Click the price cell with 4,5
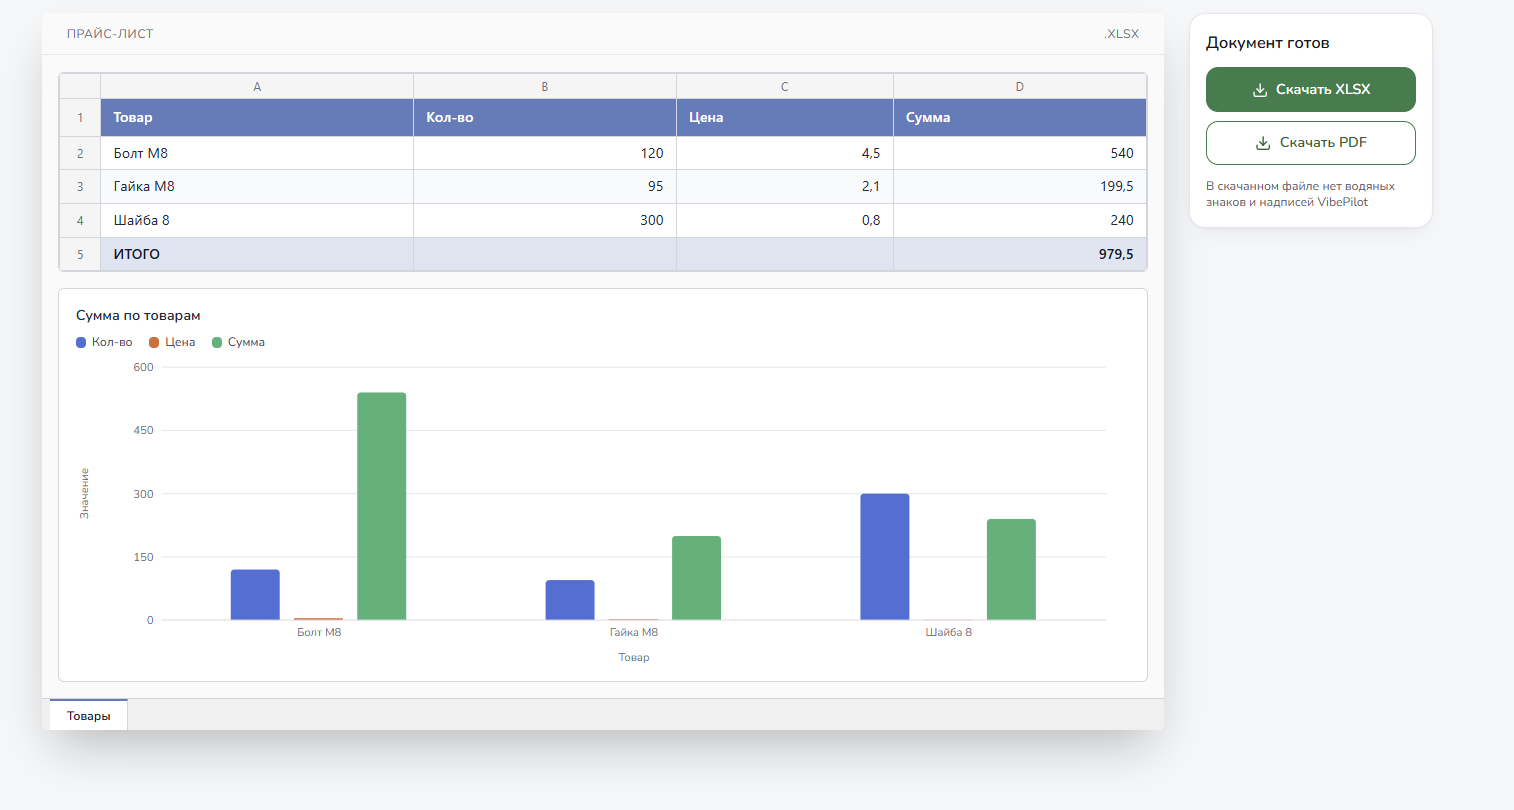 coord(785,153)
